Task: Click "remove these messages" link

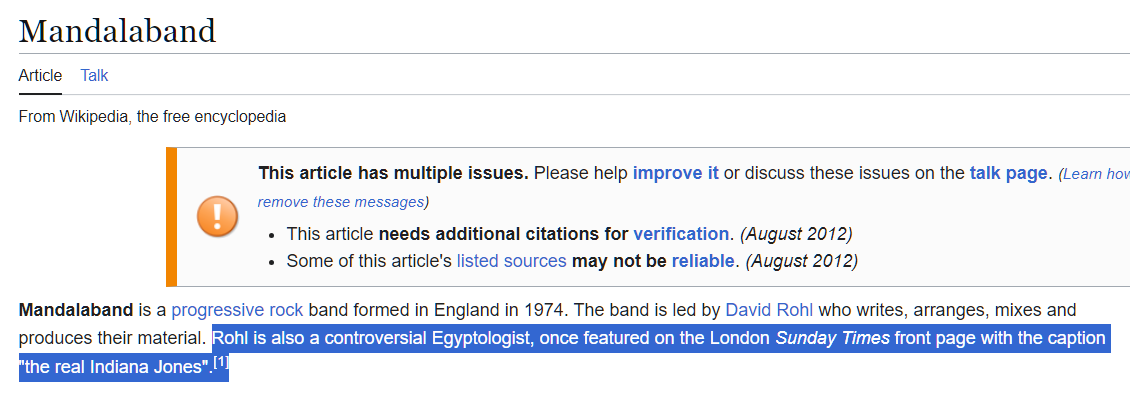Action: [x=341, y=202]
